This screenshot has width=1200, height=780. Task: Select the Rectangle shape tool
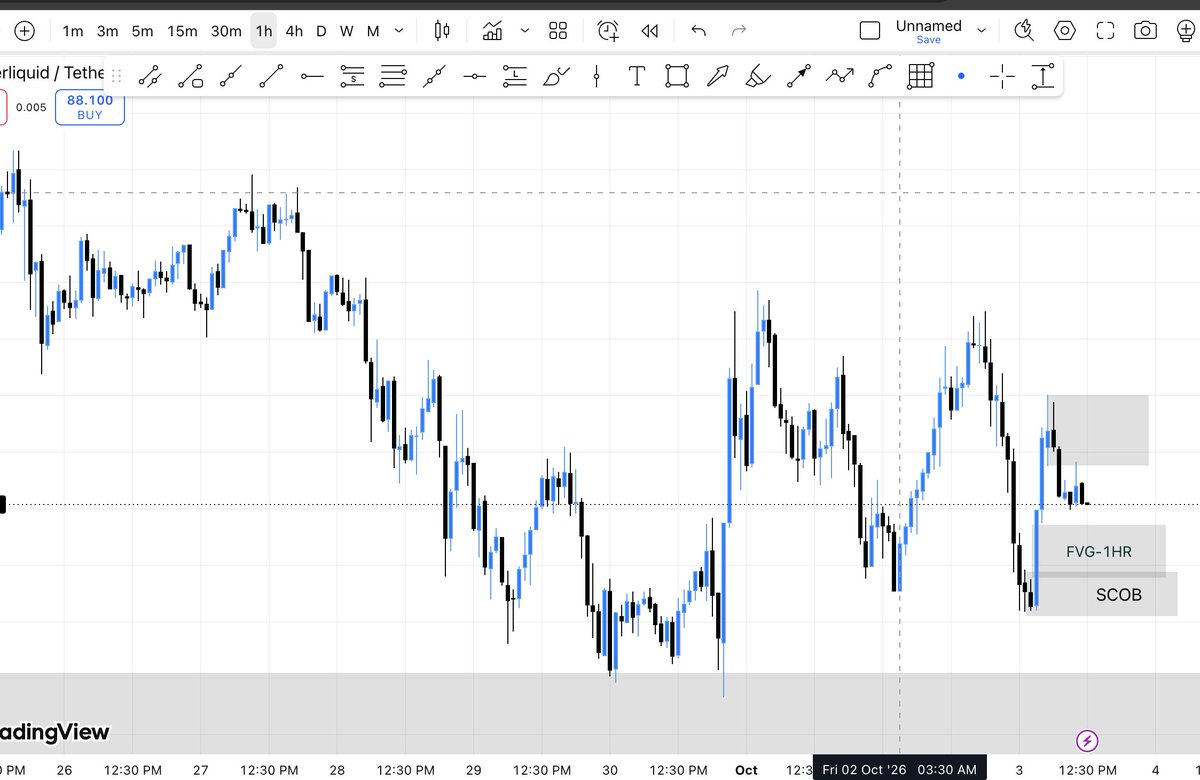(677, 76)
